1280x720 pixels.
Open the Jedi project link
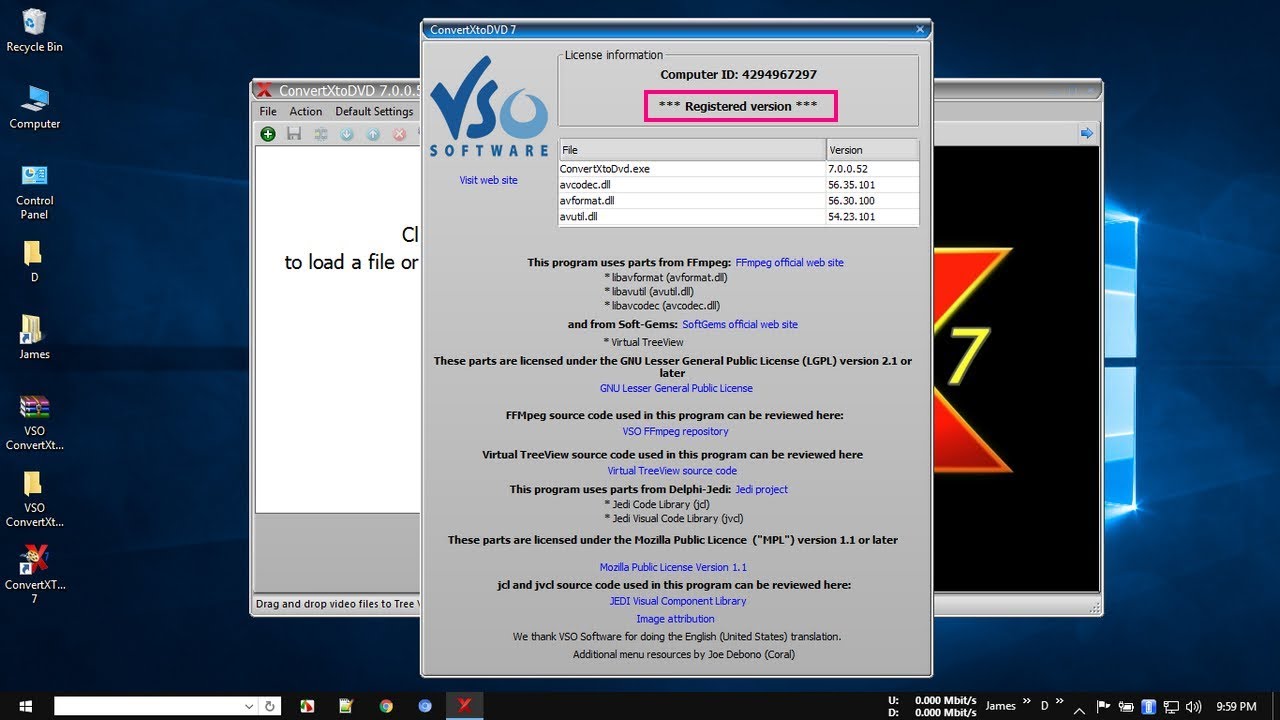[x=761, y=489]
